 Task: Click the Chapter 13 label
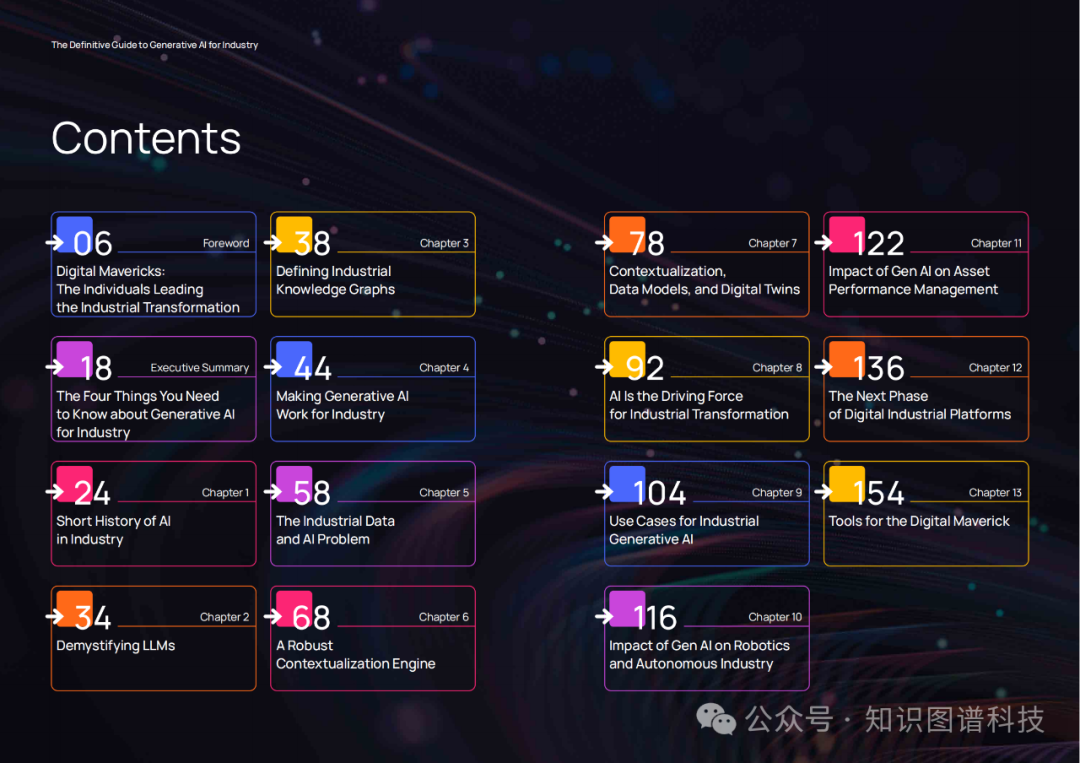point(995,492)
